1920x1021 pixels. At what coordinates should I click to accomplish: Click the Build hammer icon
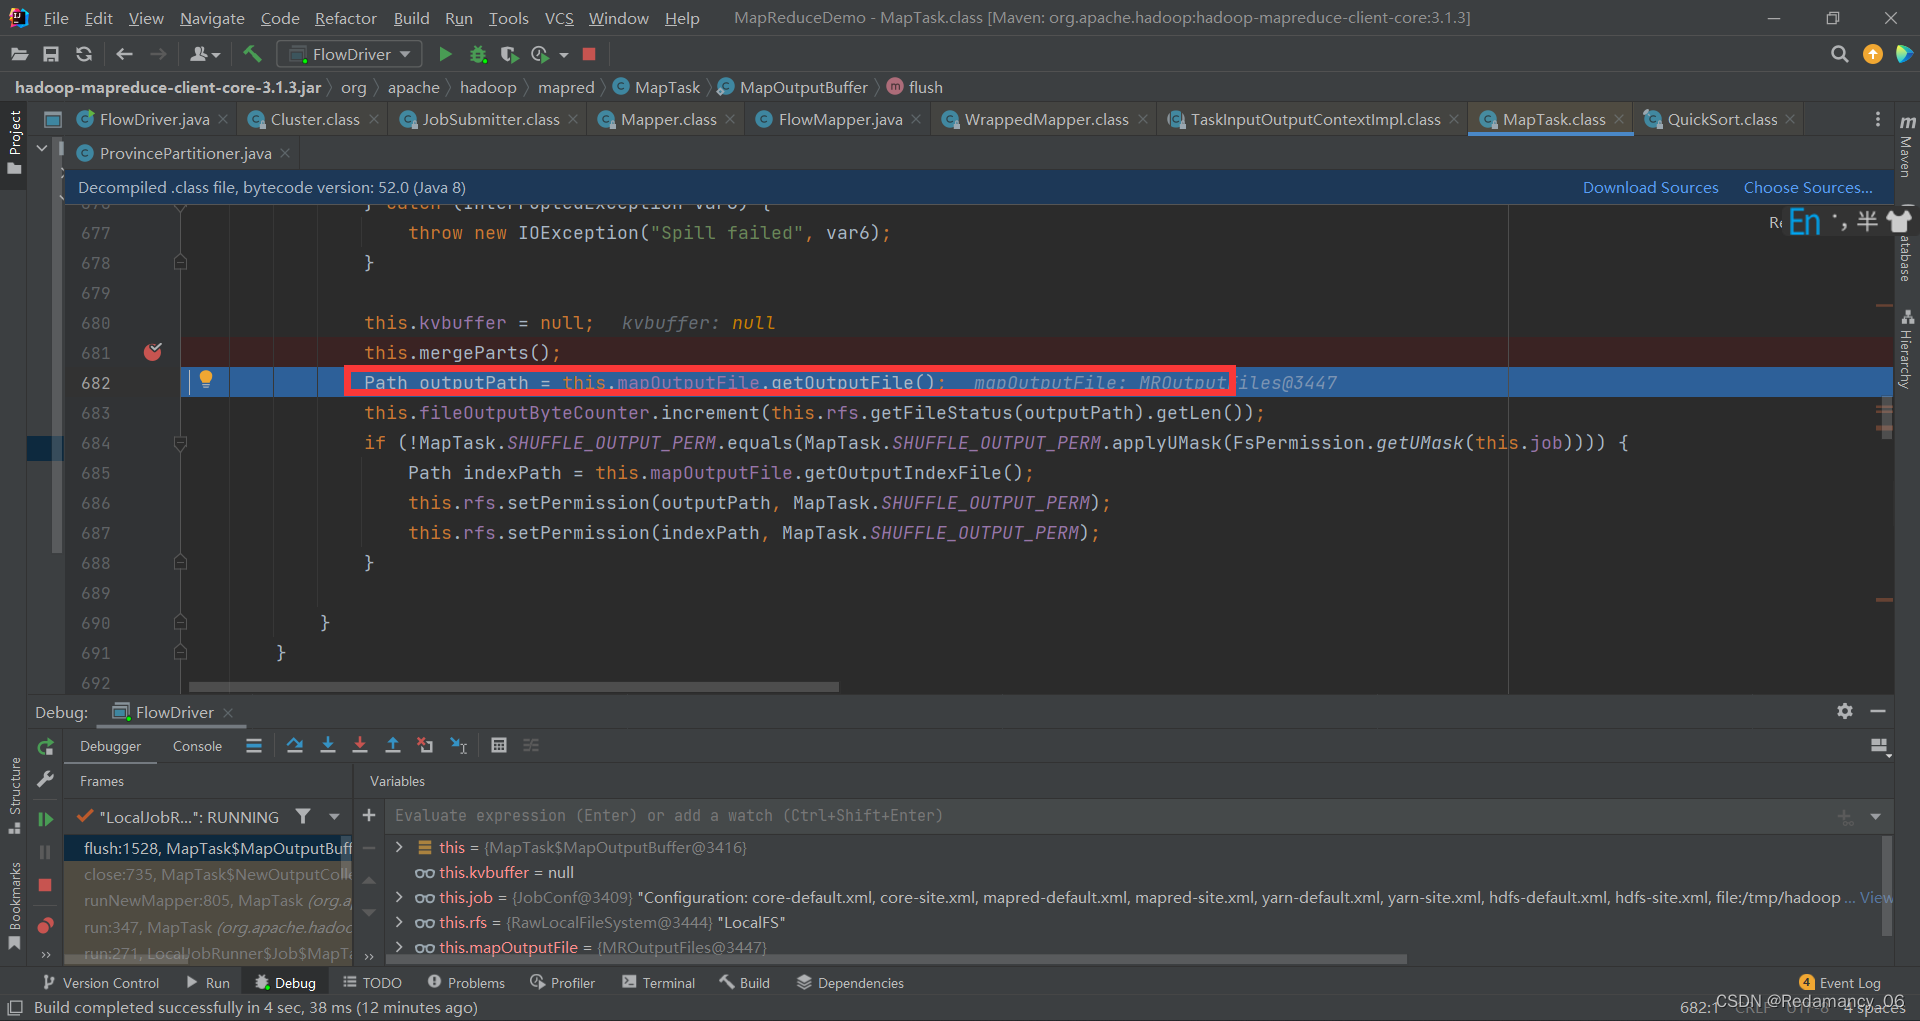pyautogui.click(x=252, y=54)
